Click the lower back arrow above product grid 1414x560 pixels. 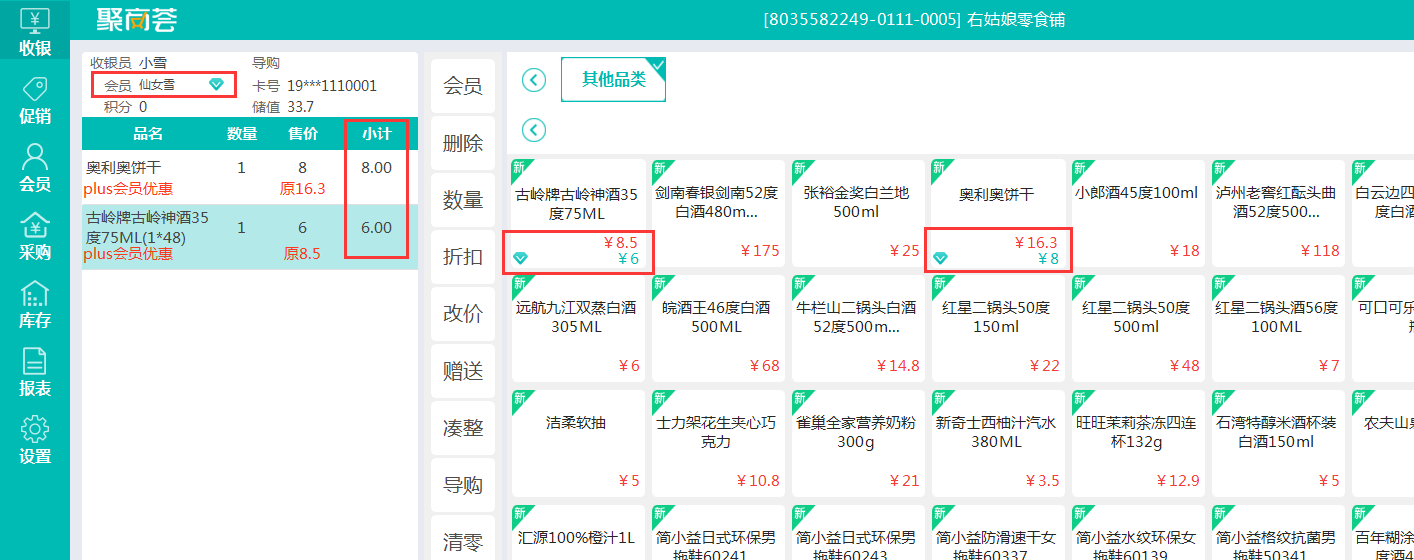click(x=534, y=130)
